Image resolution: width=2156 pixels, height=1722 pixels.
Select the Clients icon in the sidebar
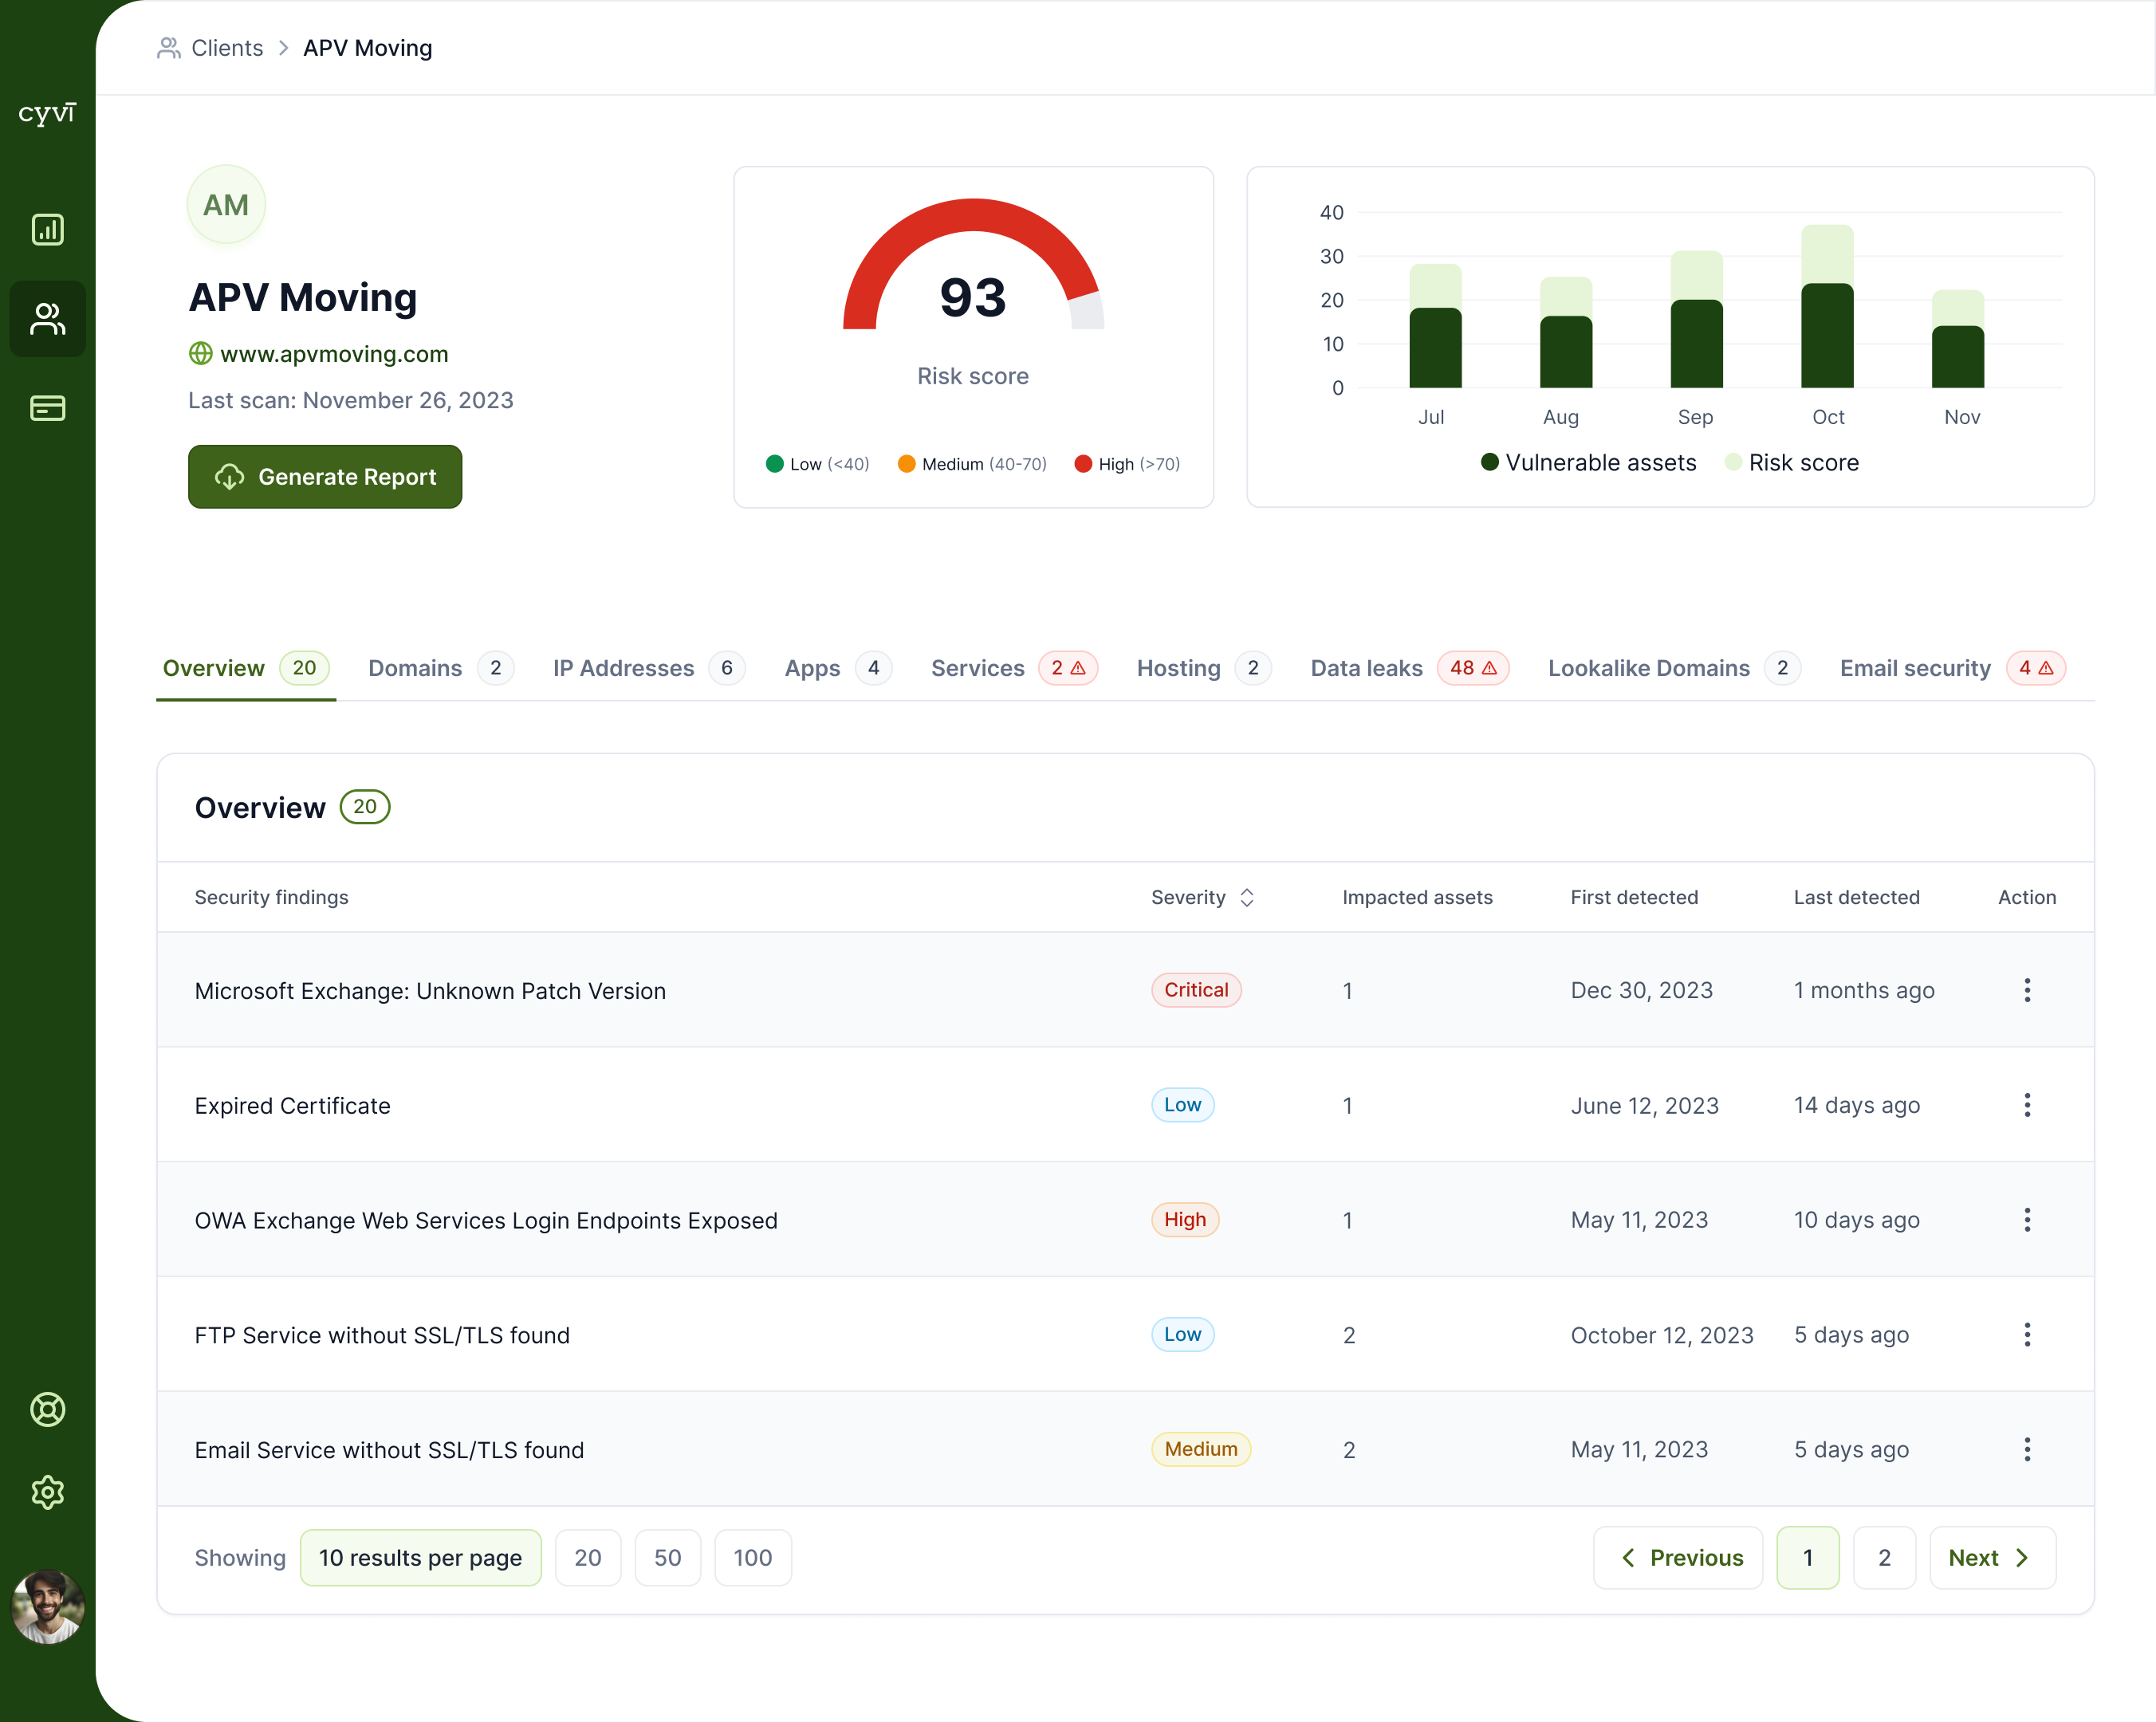point(47,319)
